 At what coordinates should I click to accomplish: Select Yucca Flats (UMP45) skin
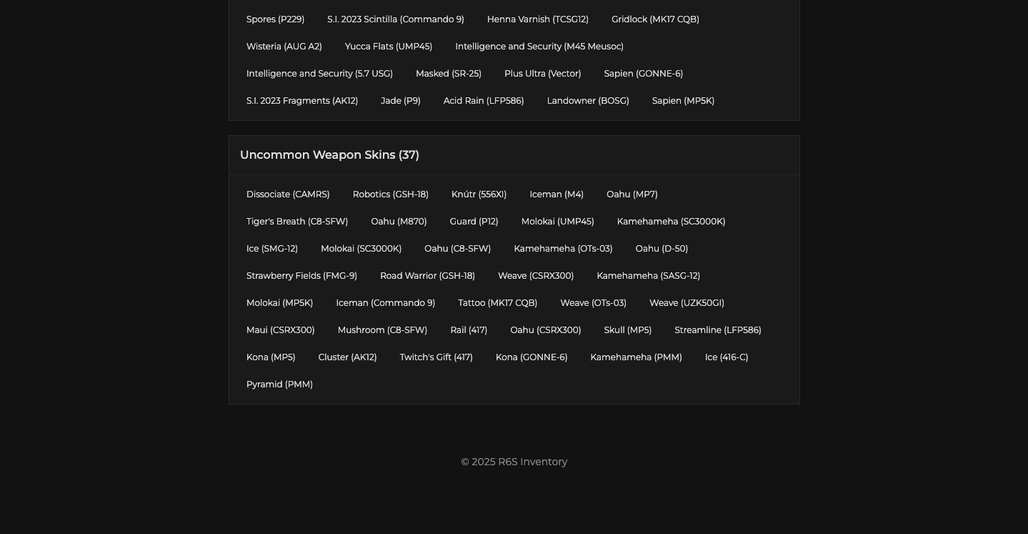pos(388,47)
